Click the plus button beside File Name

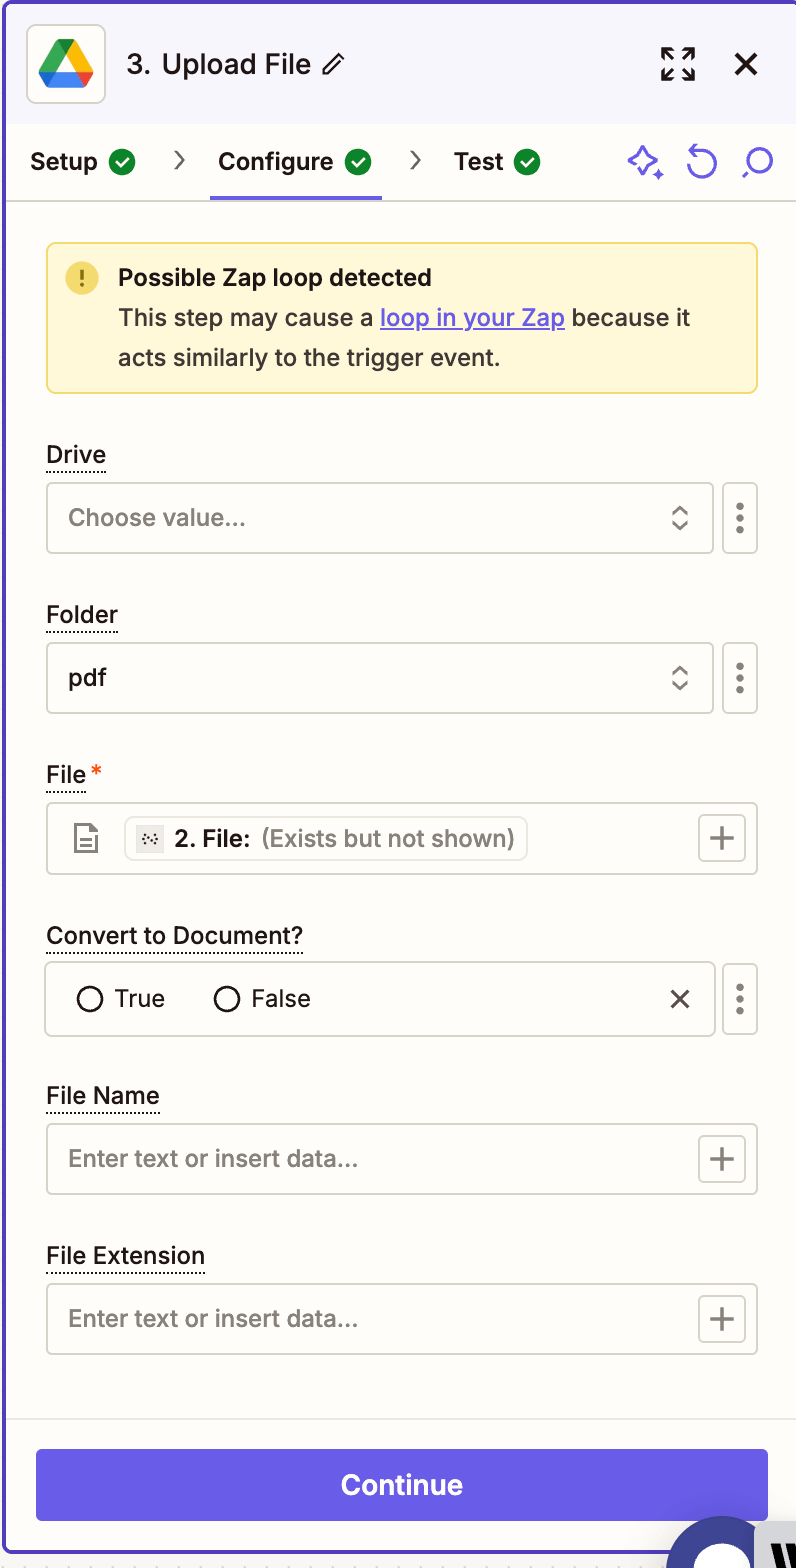pyautogui.click(x=722, y=1159)
